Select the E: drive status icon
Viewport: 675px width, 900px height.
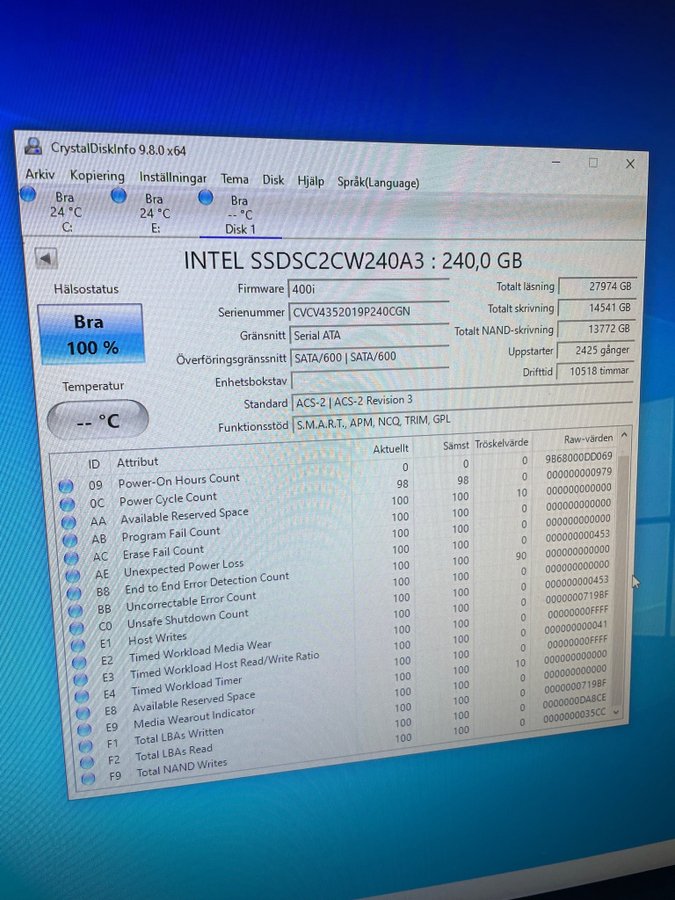[119, 196]
